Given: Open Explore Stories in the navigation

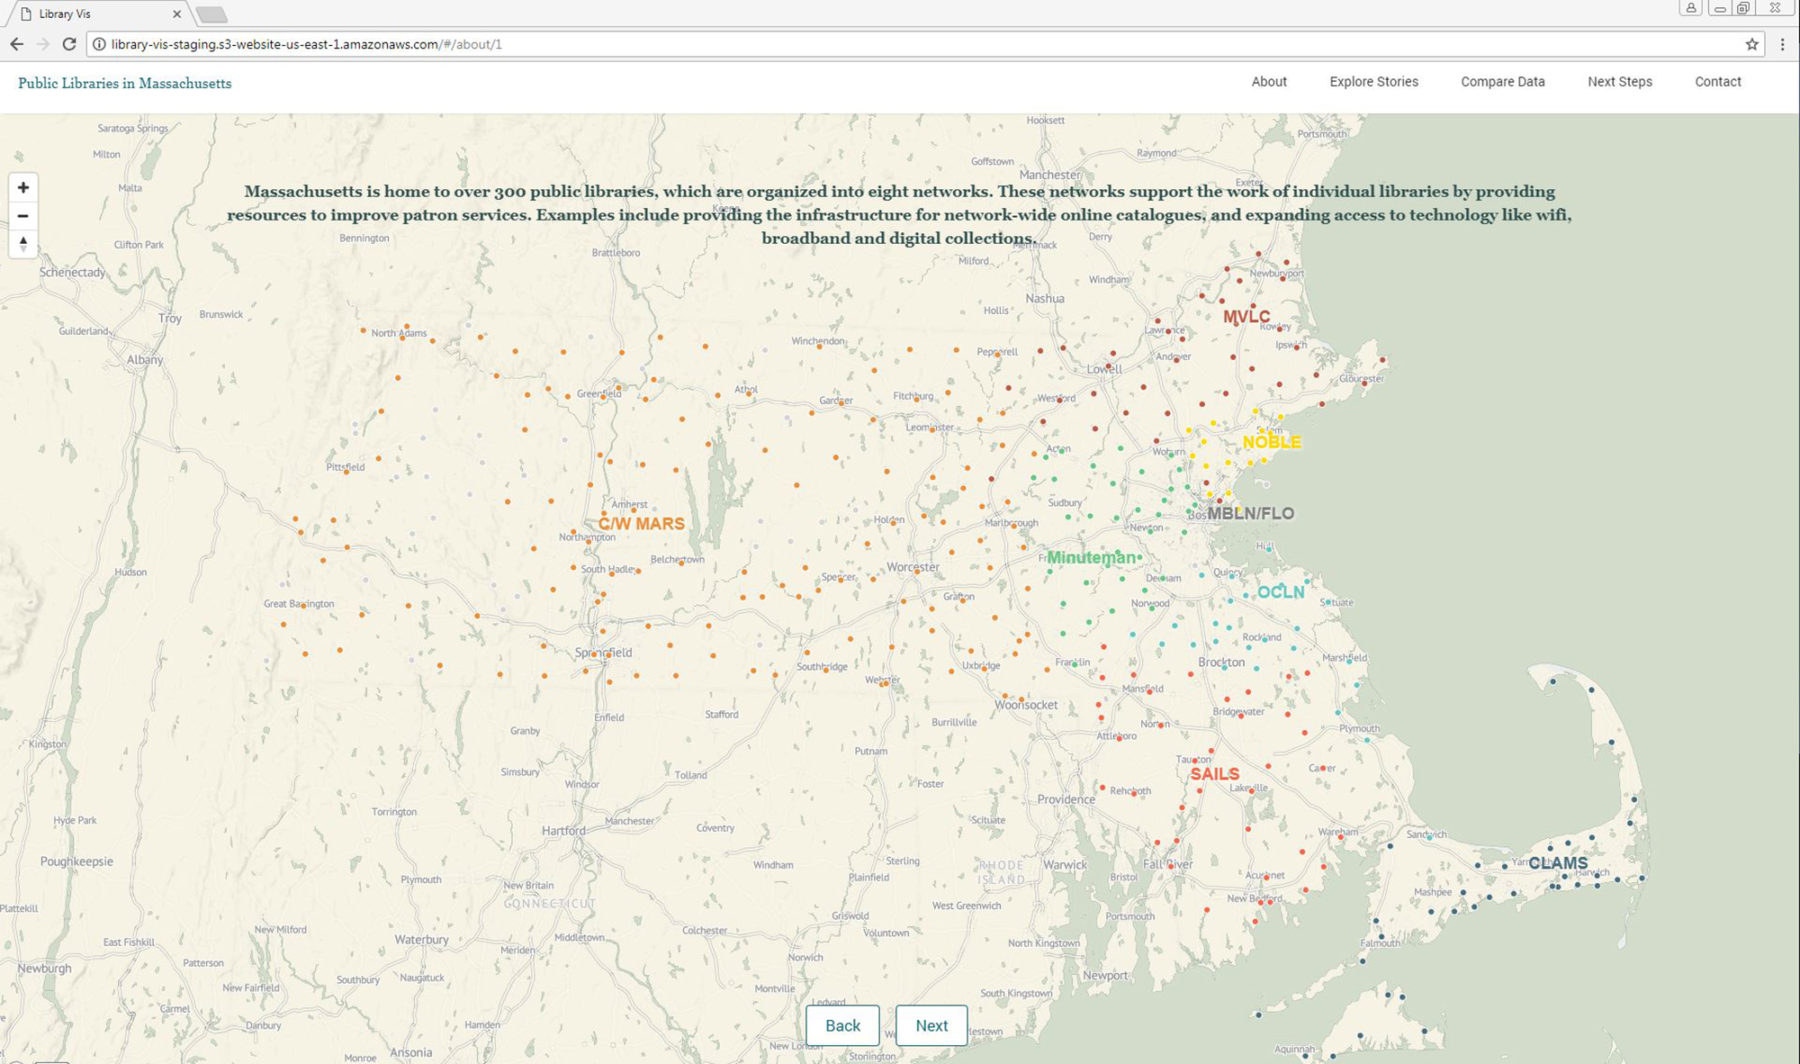Looking at the screenshot, I should tap(1374, 82).
